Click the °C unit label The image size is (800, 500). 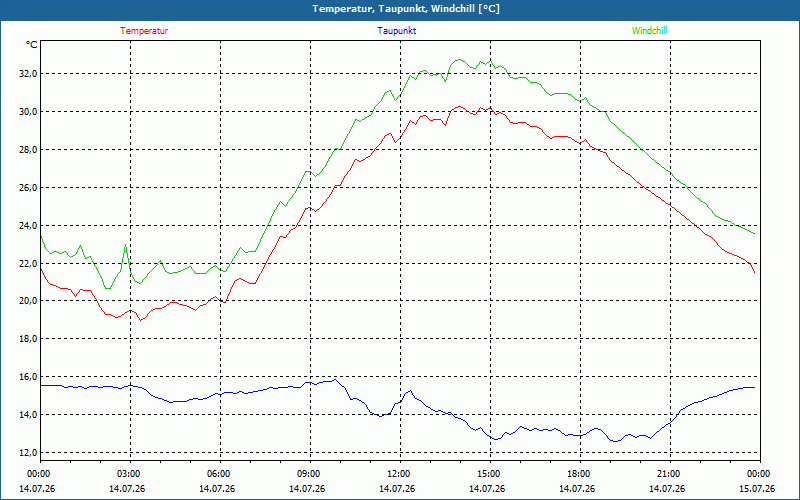(32, 45)
